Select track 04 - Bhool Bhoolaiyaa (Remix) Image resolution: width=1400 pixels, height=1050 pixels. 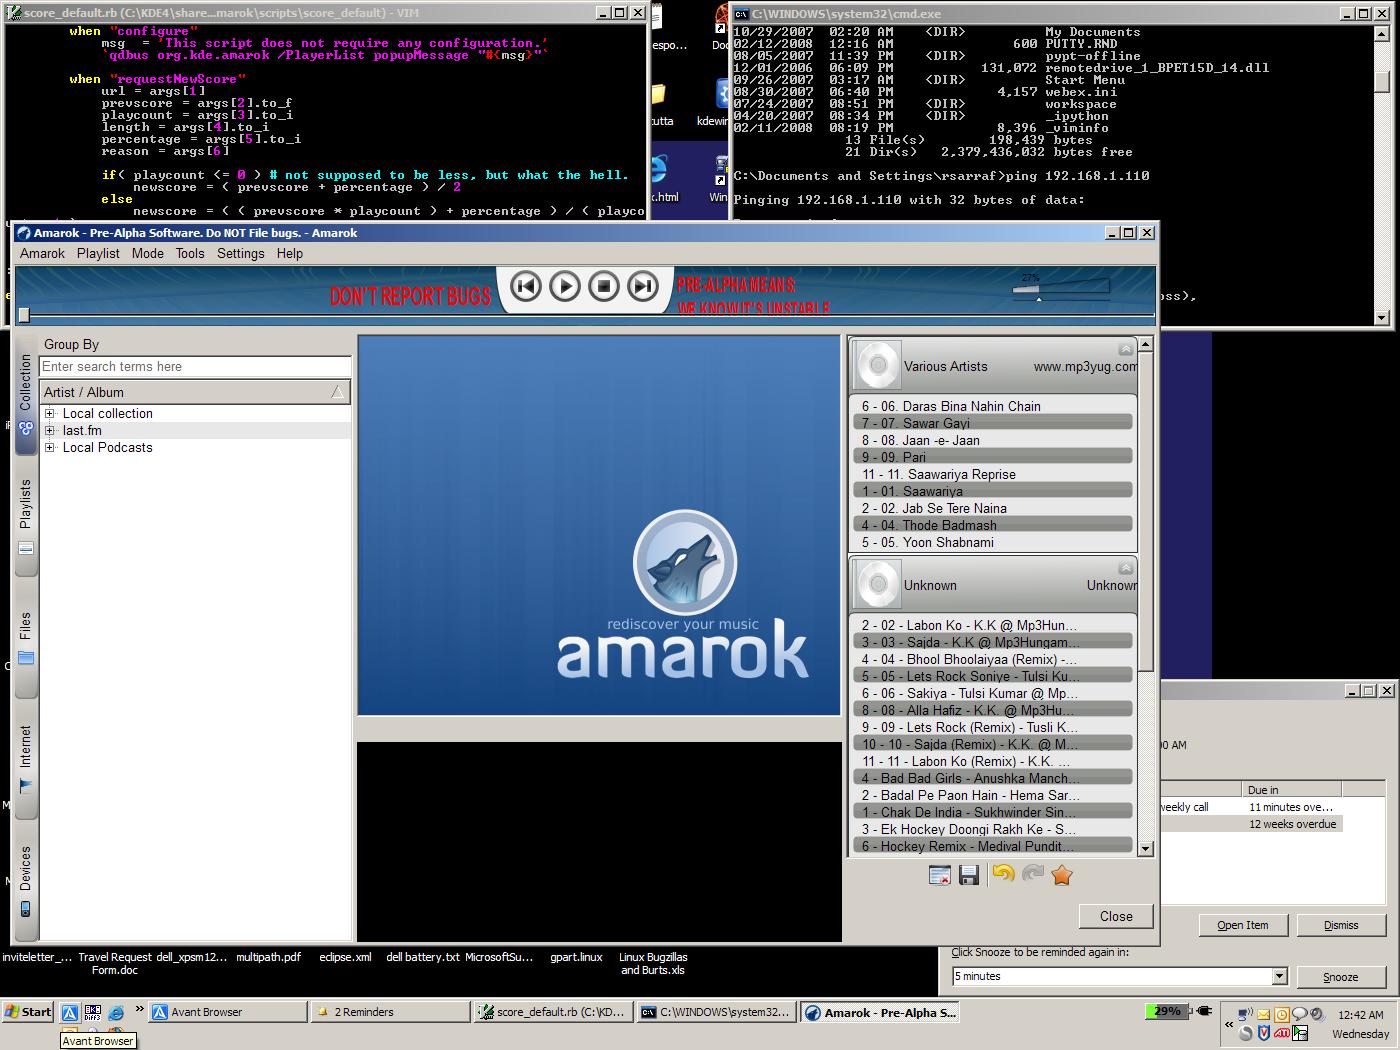995,659
